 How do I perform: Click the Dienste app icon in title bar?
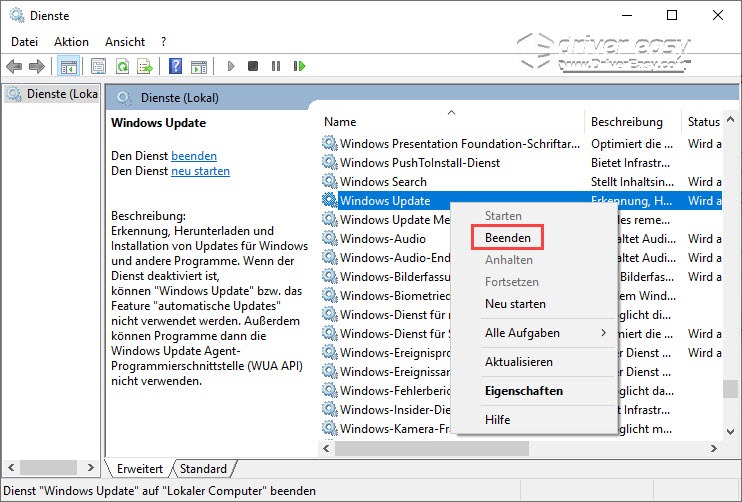[x=17, y=16]
